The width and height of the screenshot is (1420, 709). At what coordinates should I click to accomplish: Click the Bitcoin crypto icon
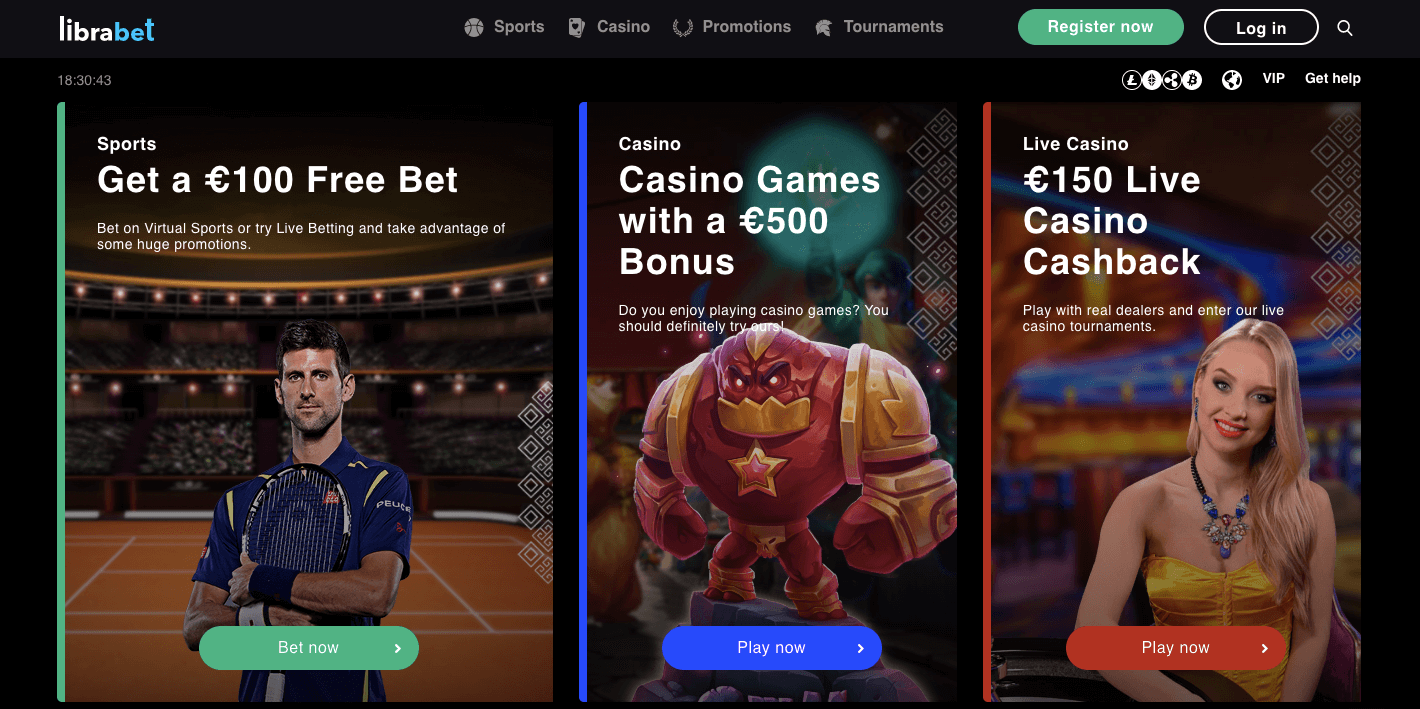1192,80
